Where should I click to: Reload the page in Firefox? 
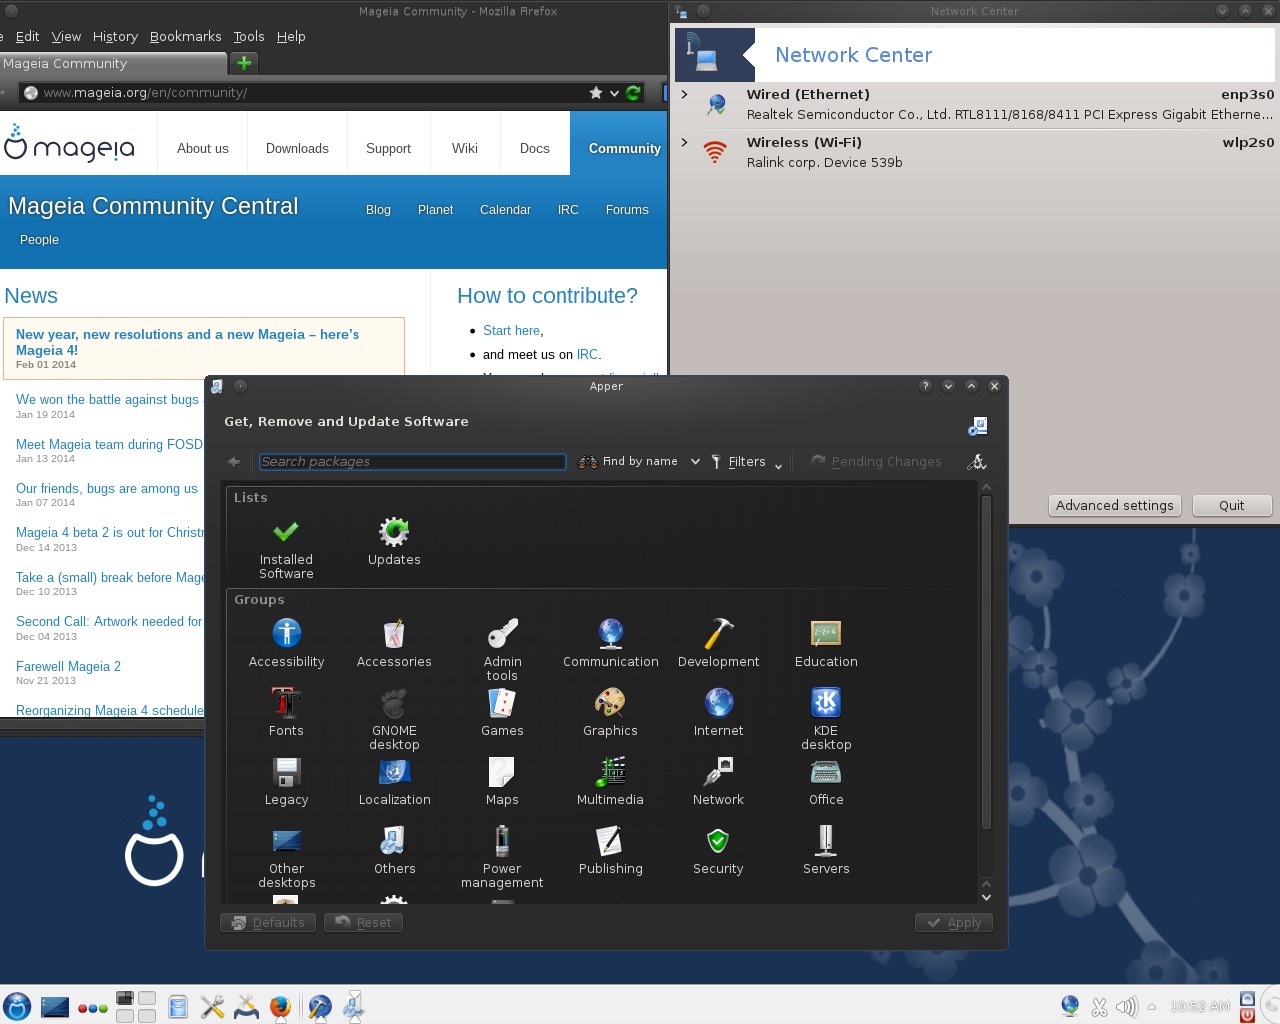click(633, 93)
